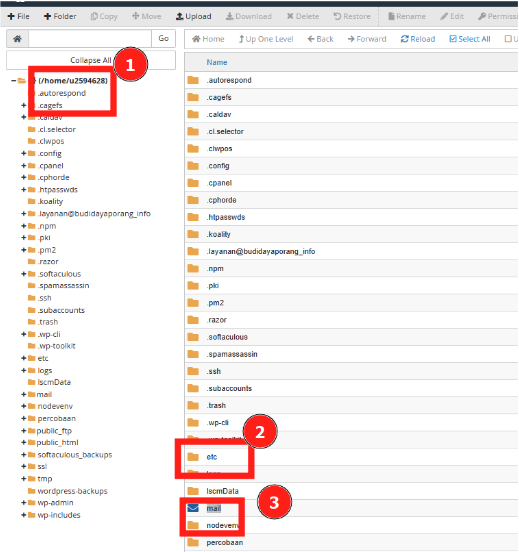Click the .npm folder icon in list
This screenshot has width=519, height=552.
coord(193,269)
